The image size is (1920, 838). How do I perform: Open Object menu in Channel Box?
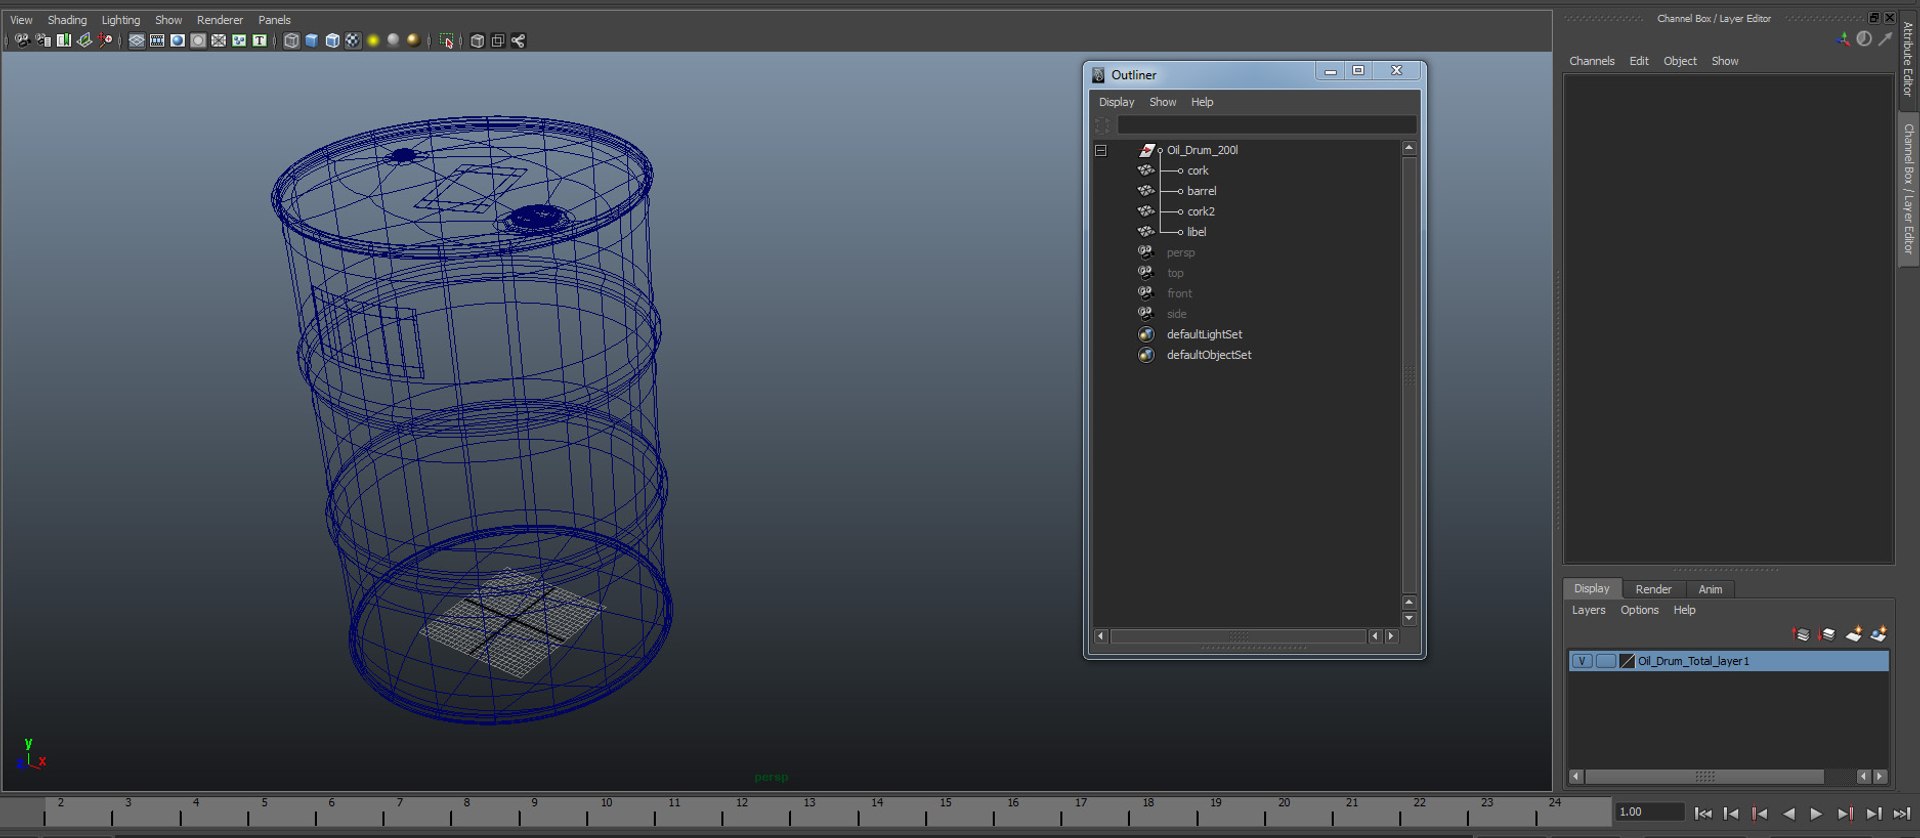coord(1679,61)
